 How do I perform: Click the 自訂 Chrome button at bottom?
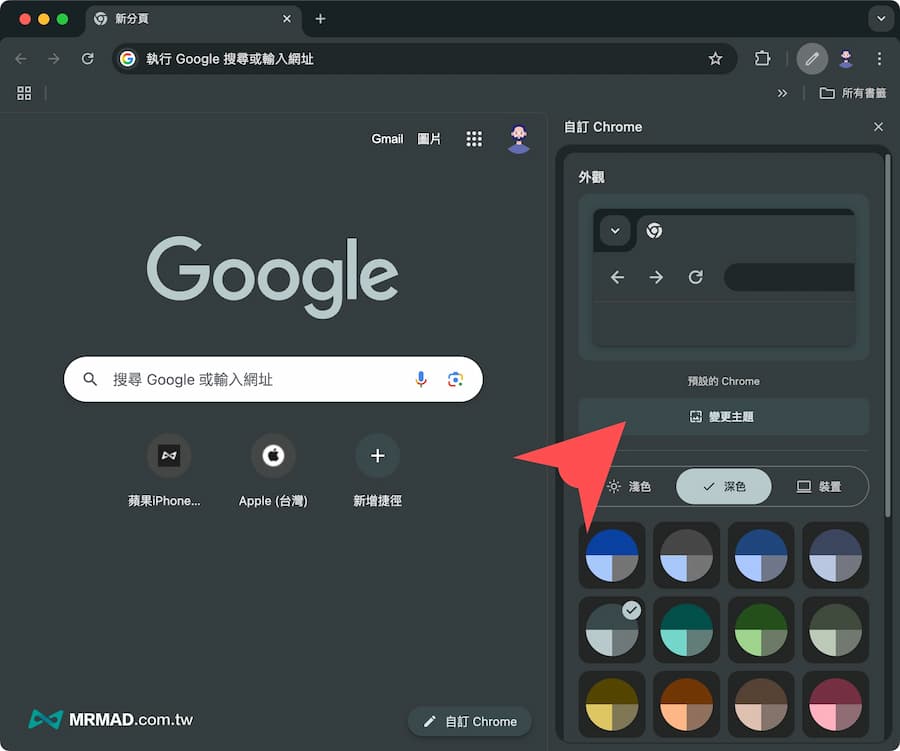click(x=470, y=721)
